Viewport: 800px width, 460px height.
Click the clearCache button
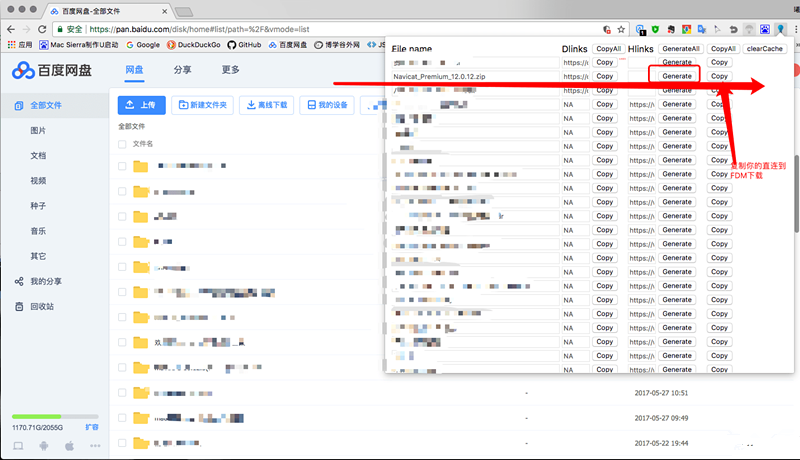[x=764, y=49]
